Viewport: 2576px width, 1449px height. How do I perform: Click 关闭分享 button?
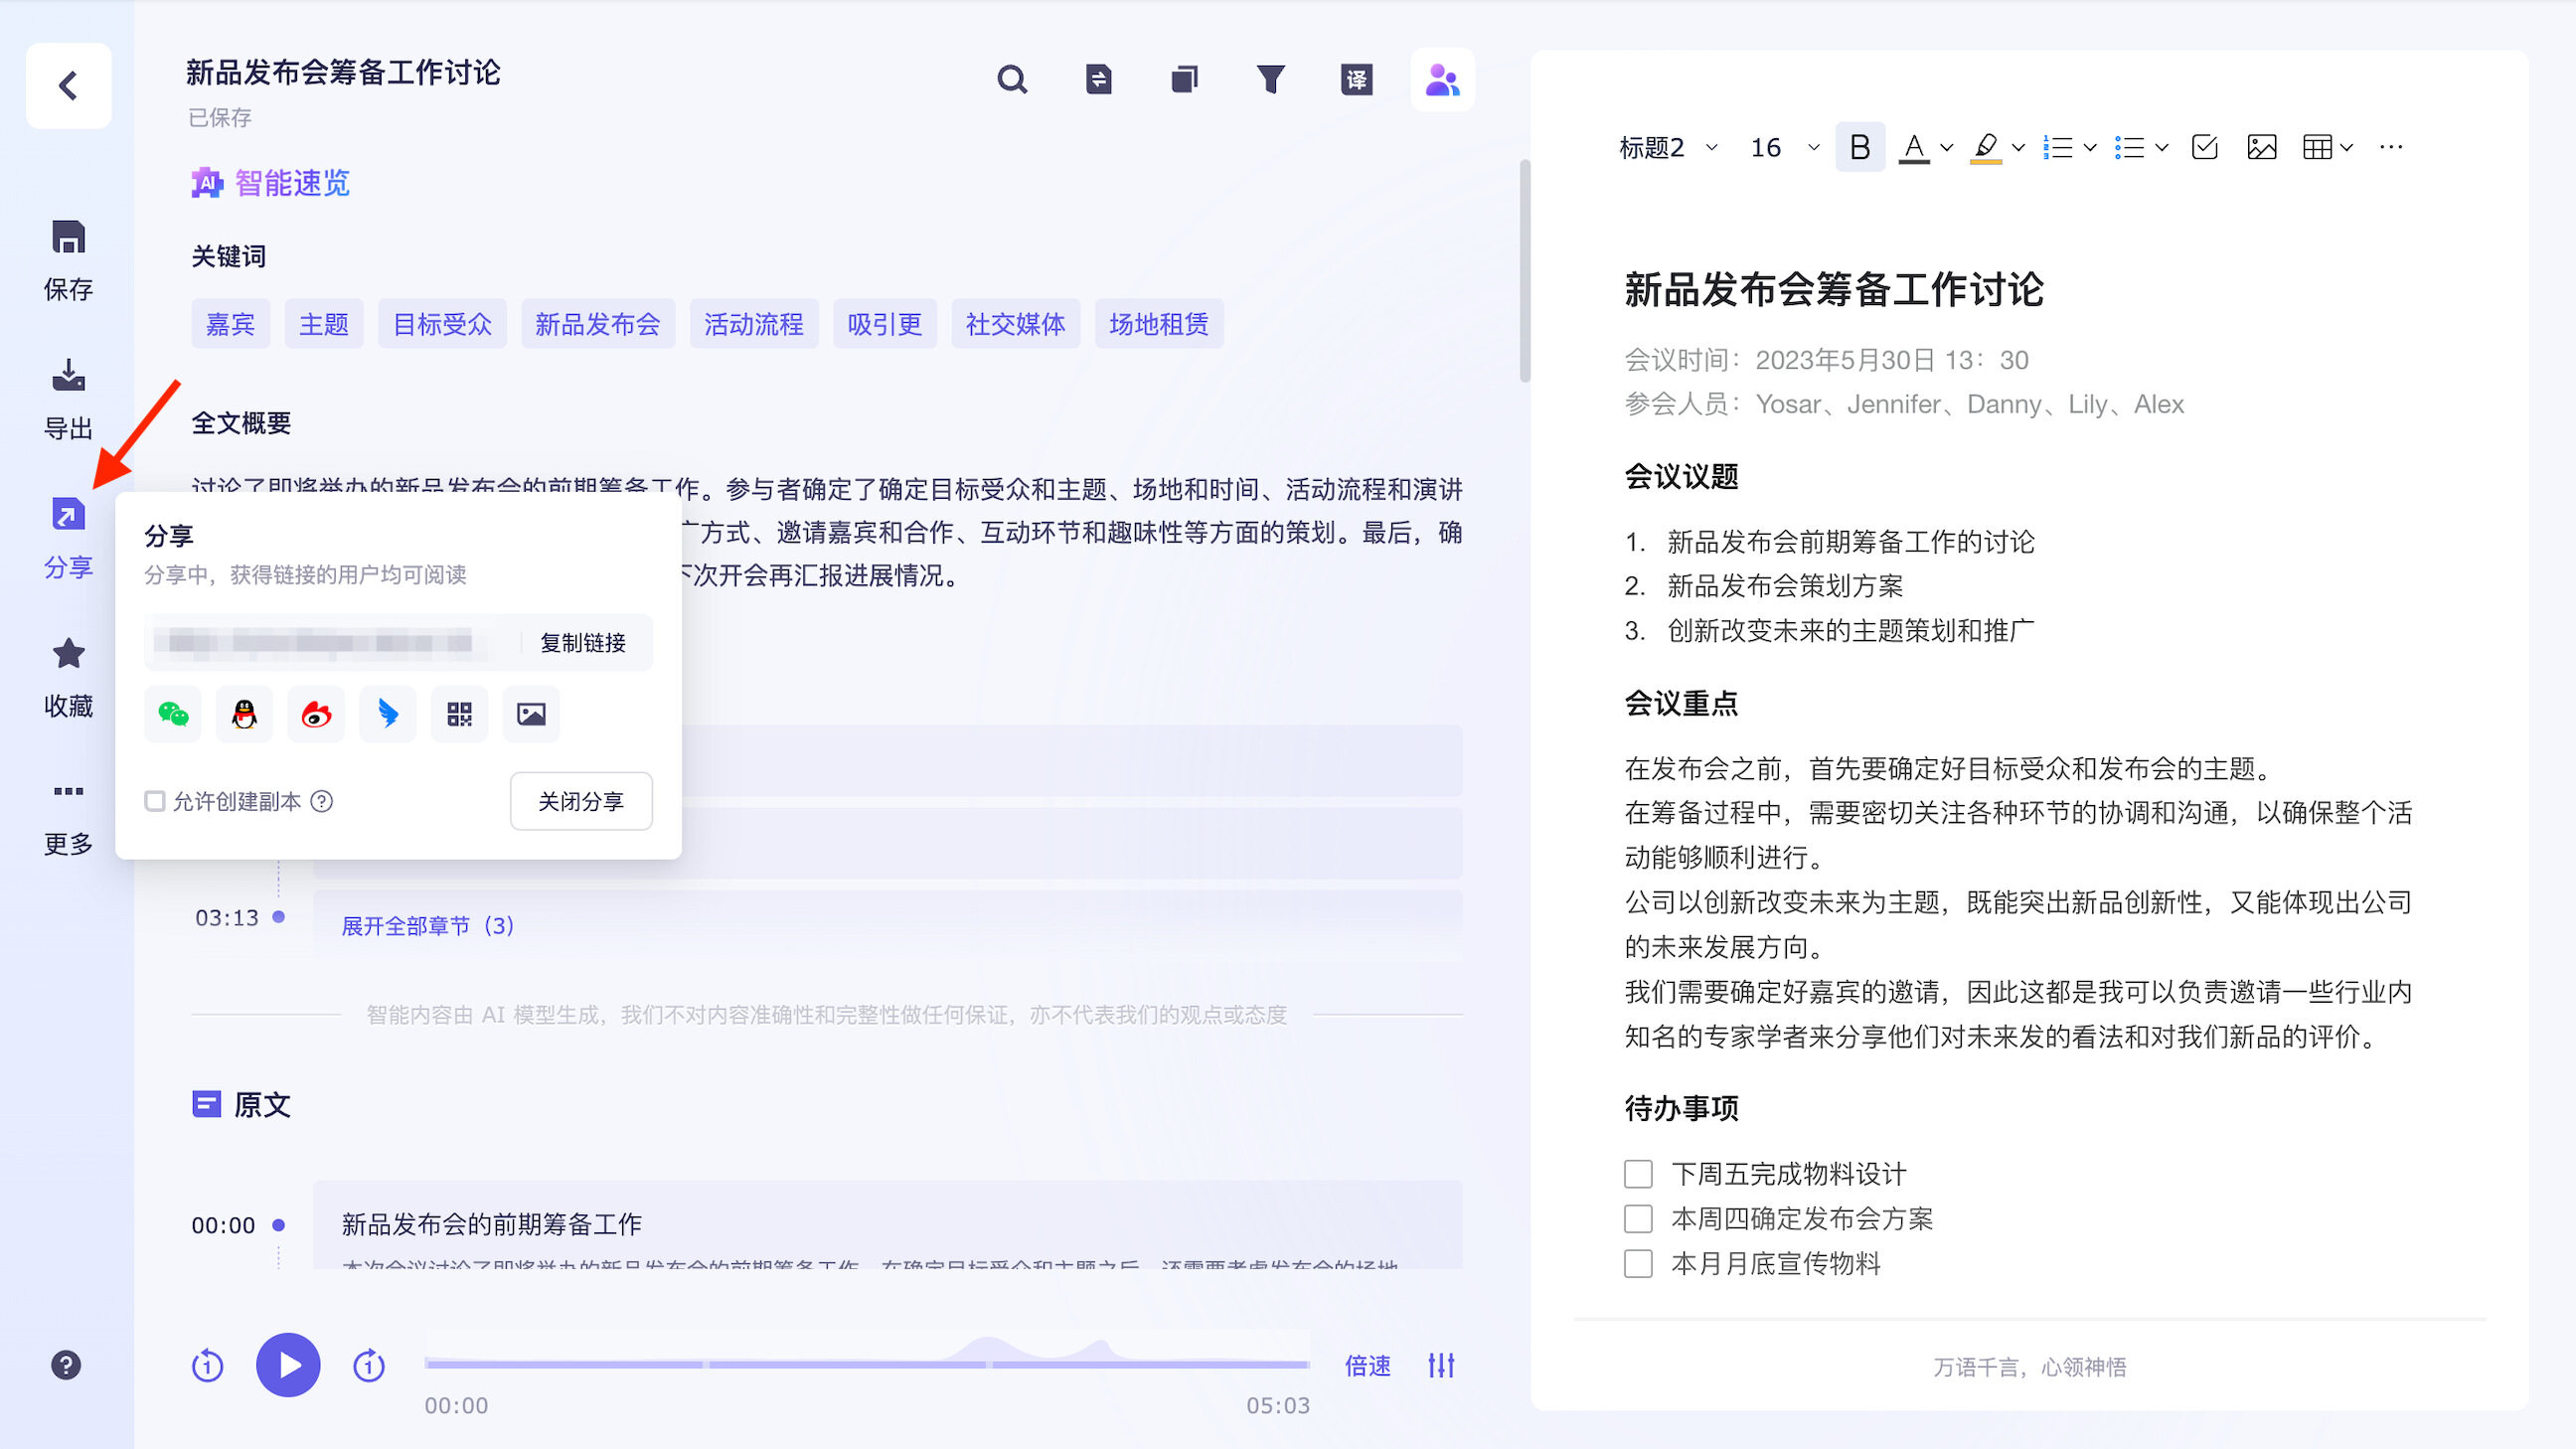click(x=581, y=801)
